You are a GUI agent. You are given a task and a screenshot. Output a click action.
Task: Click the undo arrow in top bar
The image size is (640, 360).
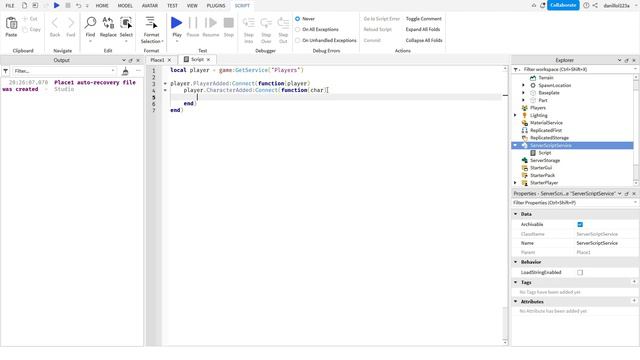pyautogui.click(x=78, y=5)
